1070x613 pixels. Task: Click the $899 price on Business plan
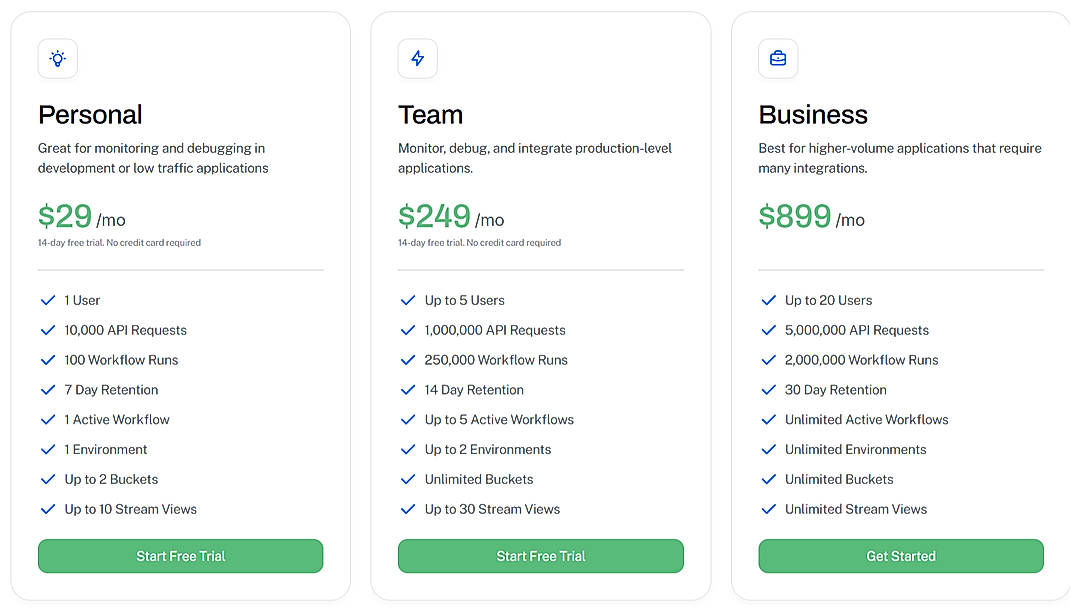(793, 216)
